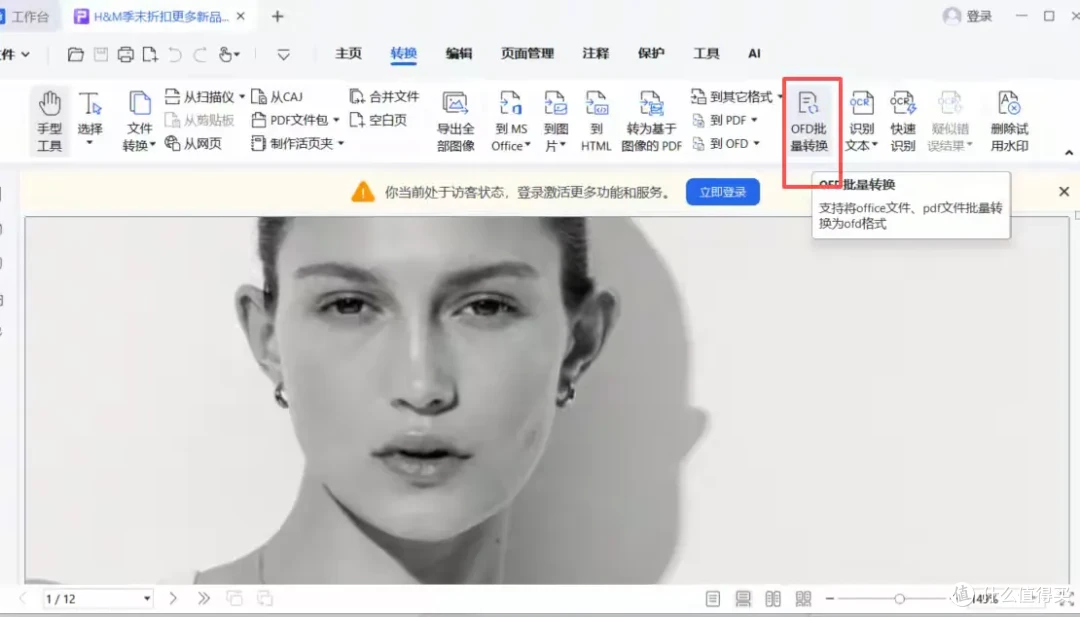This screenshot has height=617, width=1080.
Task: Add a new tab with plus button
Action: pos(278,17)
